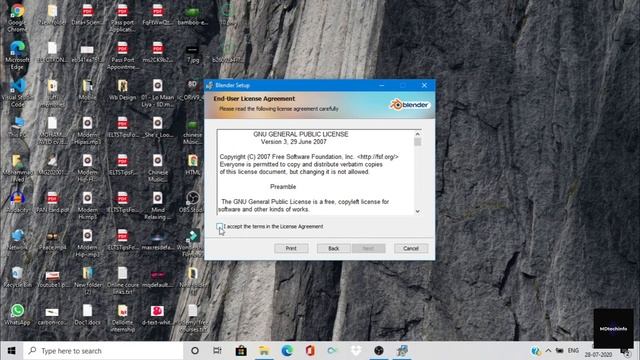Select the HTML desktop icon
The height and width of the screenshot is (360, 640).
click(193, 164)
